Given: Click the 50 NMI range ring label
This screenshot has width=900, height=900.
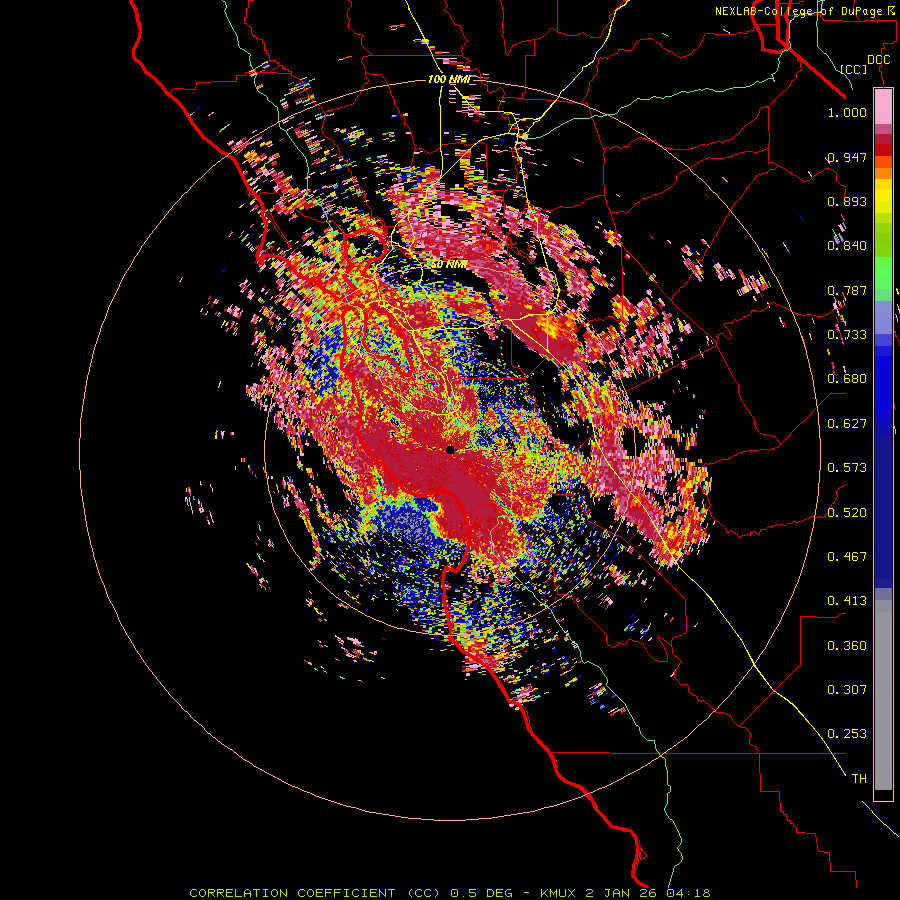Looking at the screenshot, I should pyautogui.click(x=448, y=265).
